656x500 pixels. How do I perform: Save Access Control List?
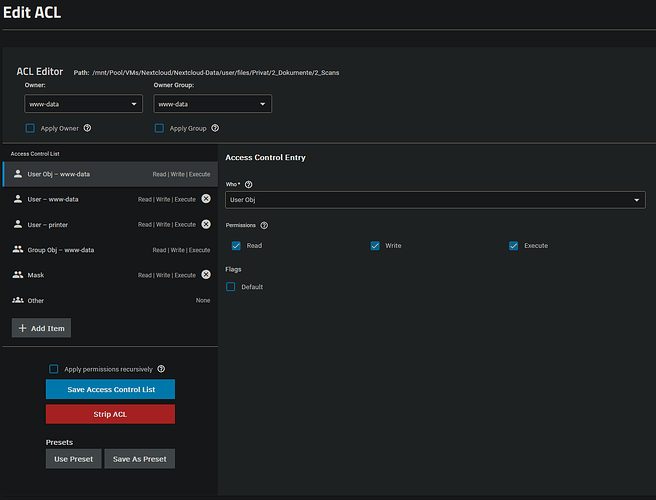pyautogui.click(x=110, y=390)
